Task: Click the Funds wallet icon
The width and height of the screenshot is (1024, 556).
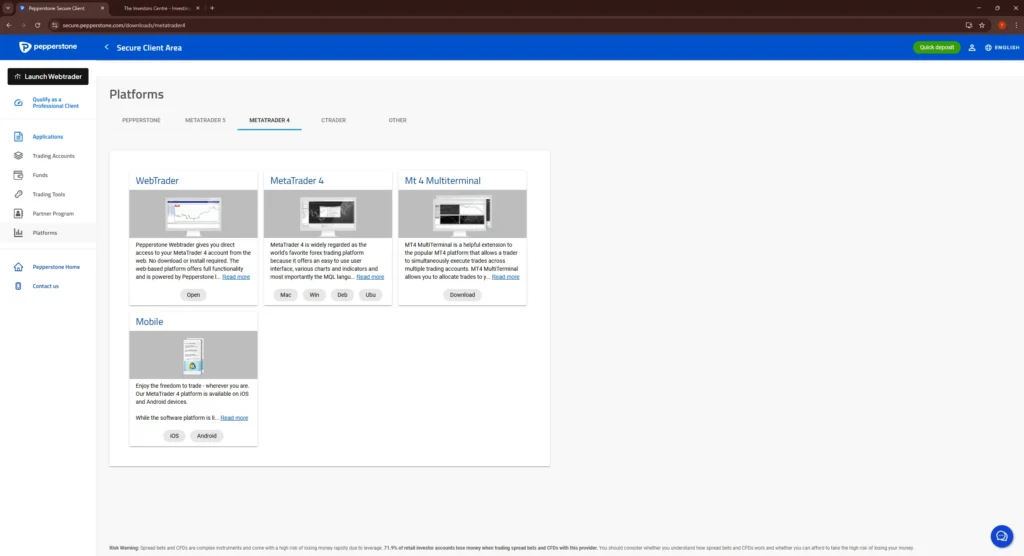Action: [x=18, y=175]
